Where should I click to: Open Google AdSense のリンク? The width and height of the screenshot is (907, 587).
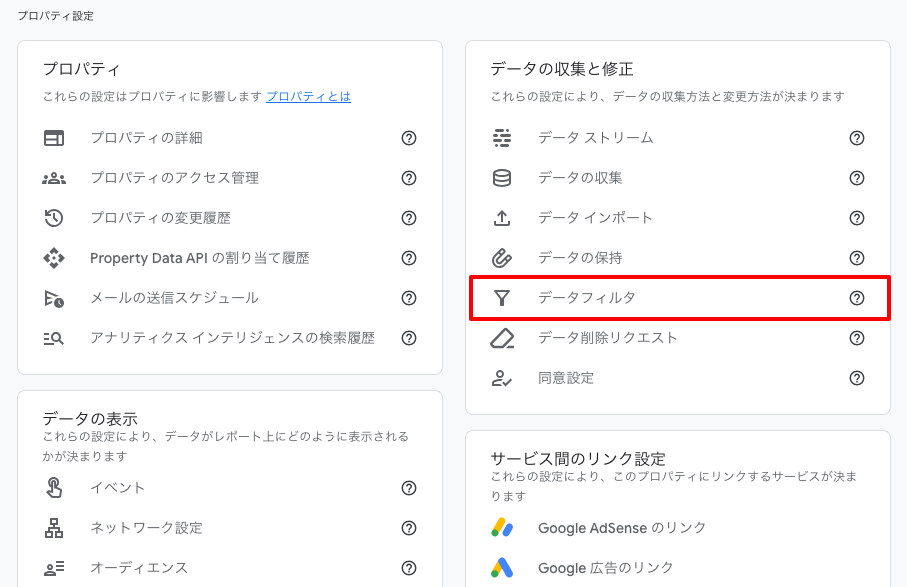[x=622, y=528]
